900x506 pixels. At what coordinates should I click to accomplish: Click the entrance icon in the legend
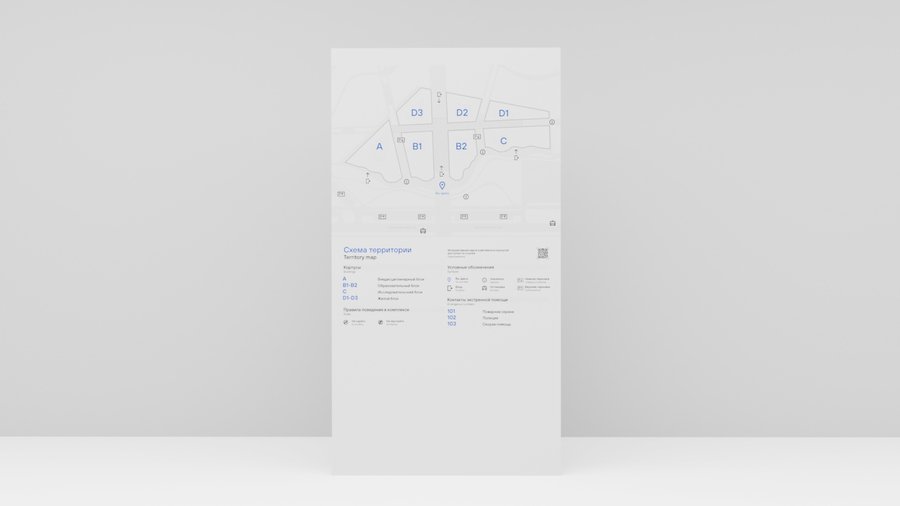coord(449,288)
